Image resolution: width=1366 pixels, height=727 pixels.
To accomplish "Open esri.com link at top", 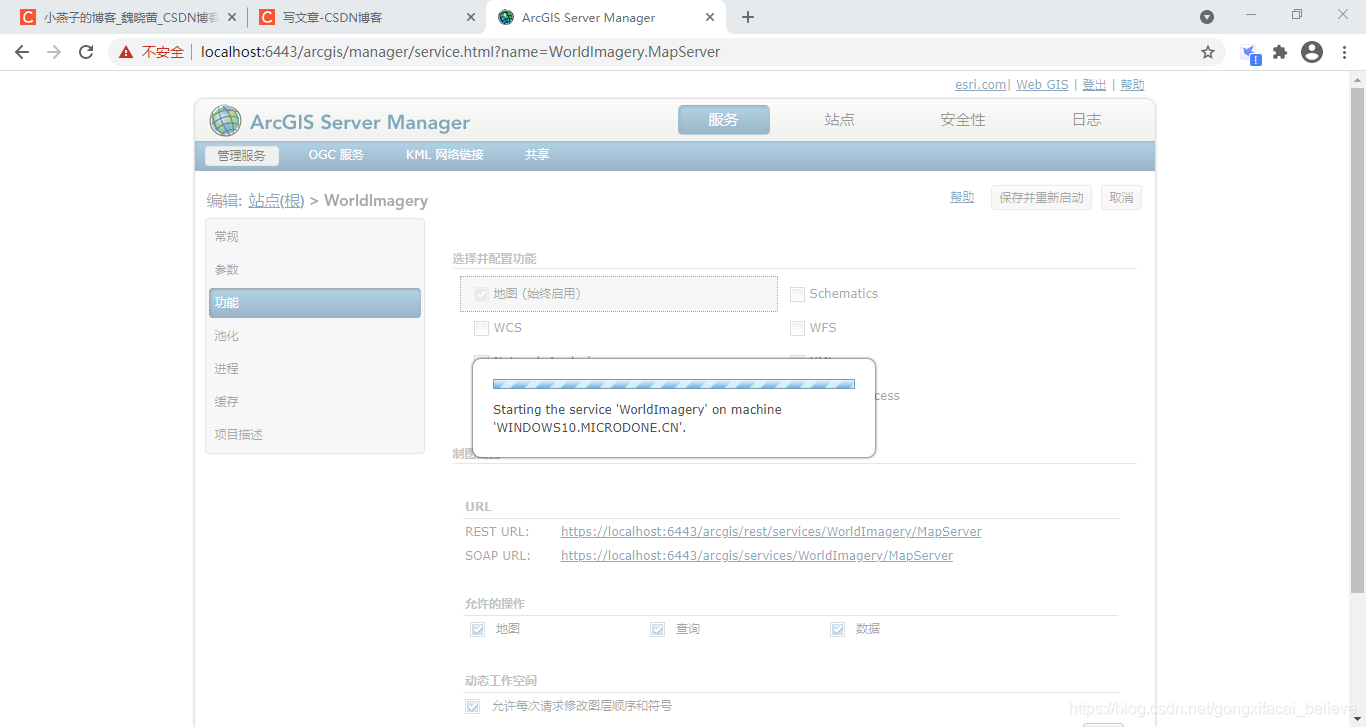I will 980,85.
